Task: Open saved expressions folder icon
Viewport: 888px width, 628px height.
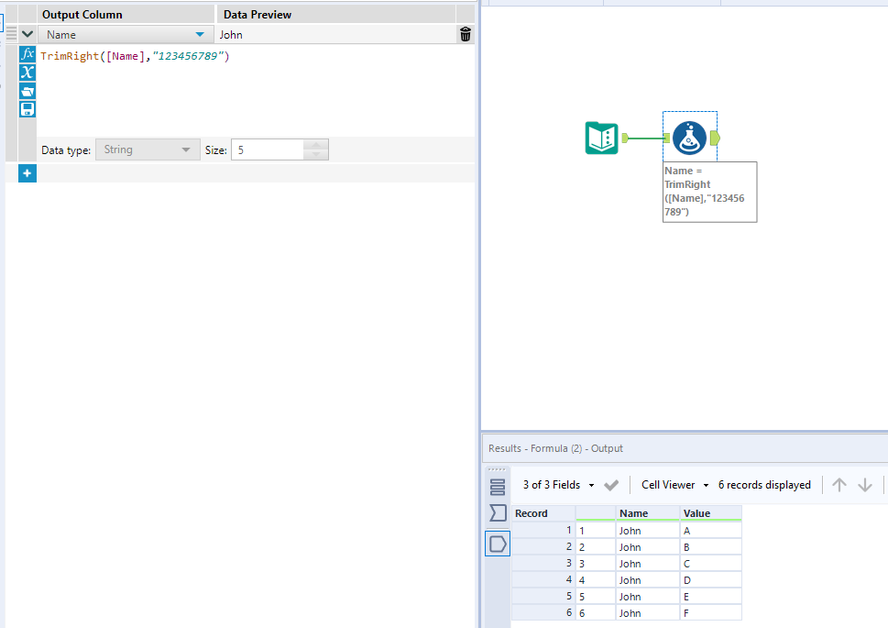Action: click(27, 91)
